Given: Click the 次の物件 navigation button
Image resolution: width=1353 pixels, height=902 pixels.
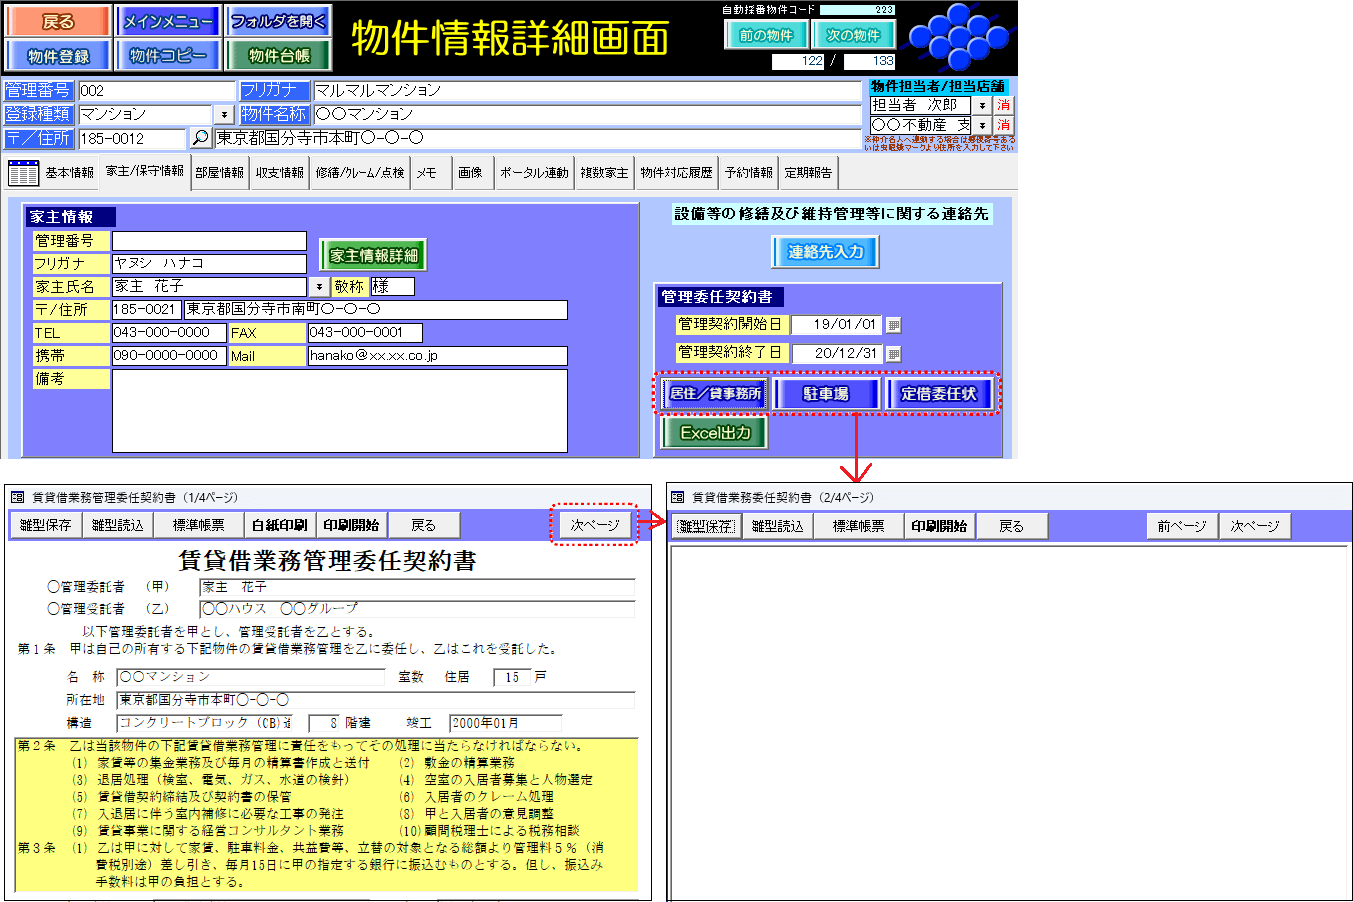Looking at the screenshot, I should pos(853,35).
